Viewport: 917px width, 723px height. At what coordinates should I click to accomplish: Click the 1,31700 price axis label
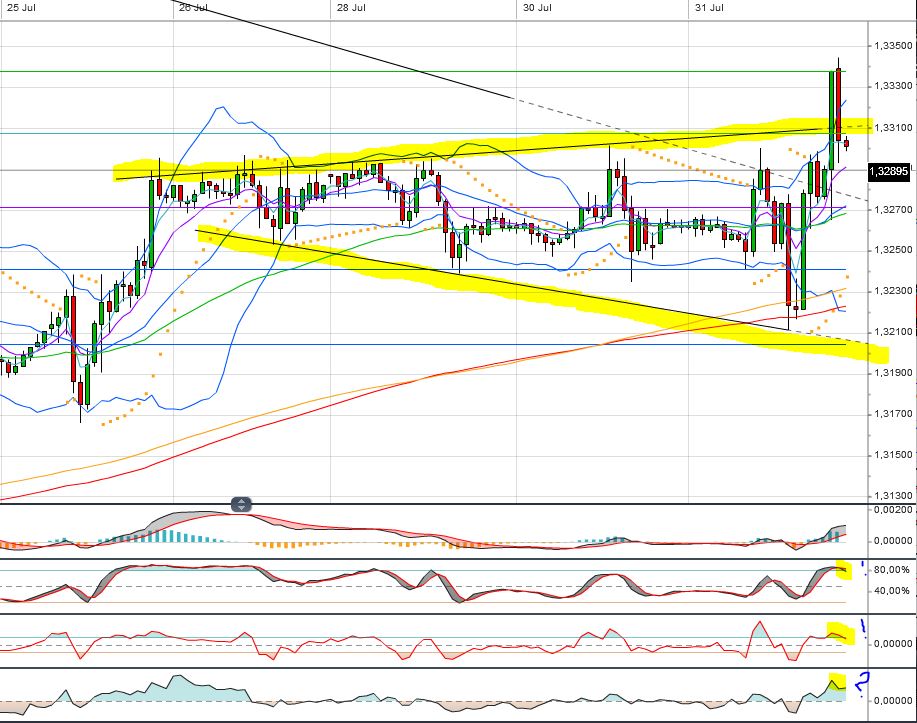click(x=893, y=414)
